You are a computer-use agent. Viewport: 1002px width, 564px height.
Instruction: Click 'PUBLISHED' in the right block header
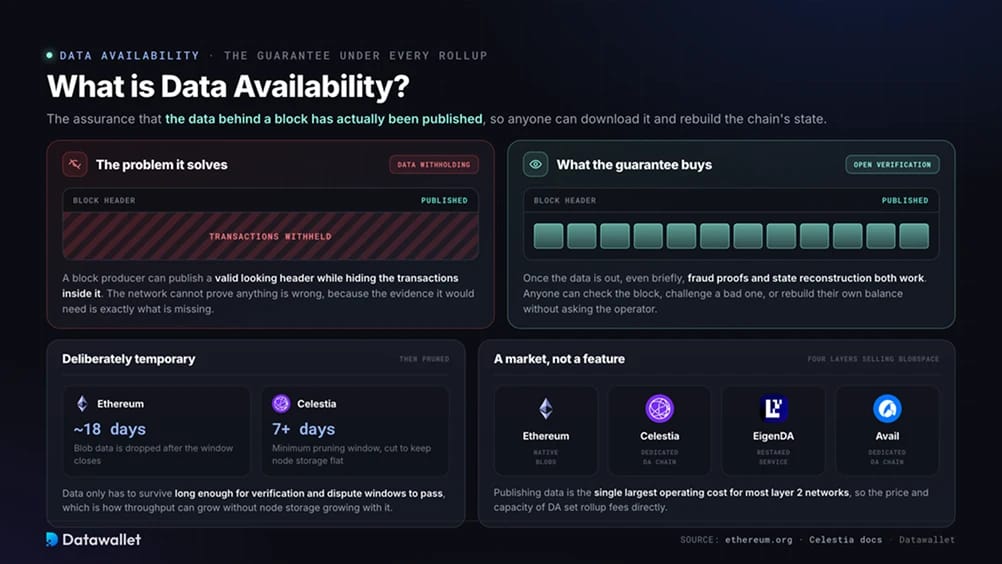[905, 201]
